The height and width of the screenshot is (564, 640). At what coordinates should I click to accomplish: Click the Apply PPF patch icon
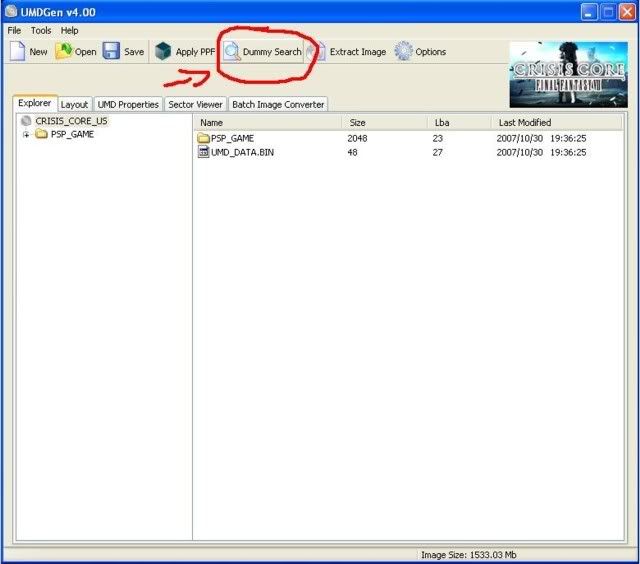click(163, 52)
